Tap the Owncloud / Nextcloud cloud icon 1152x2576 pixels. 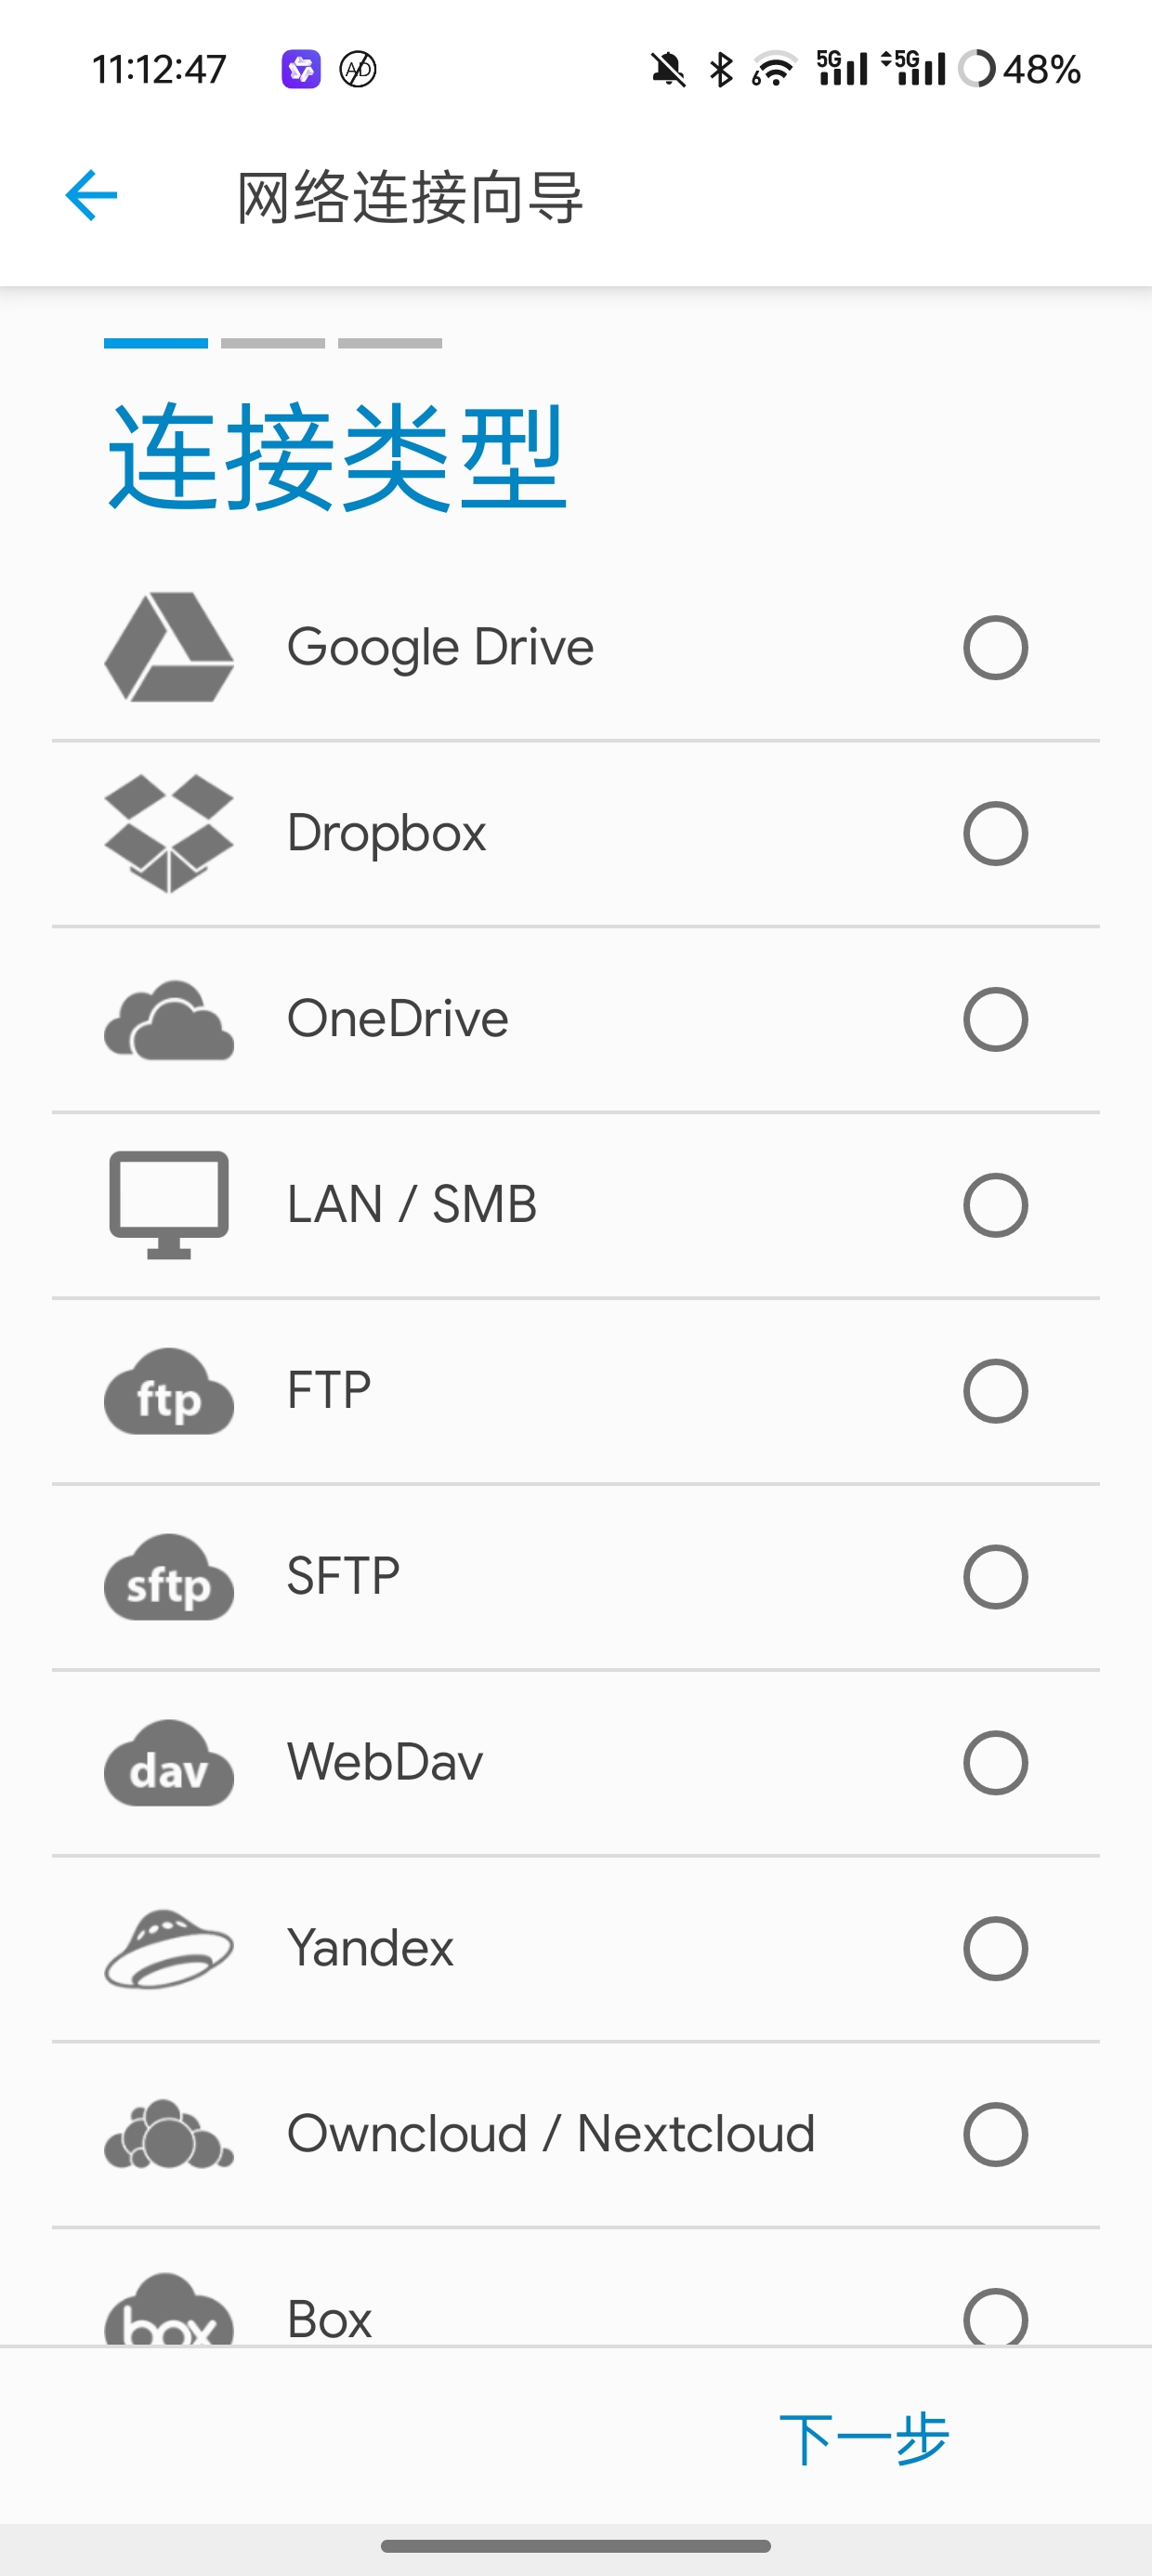tap(169, 2134)
